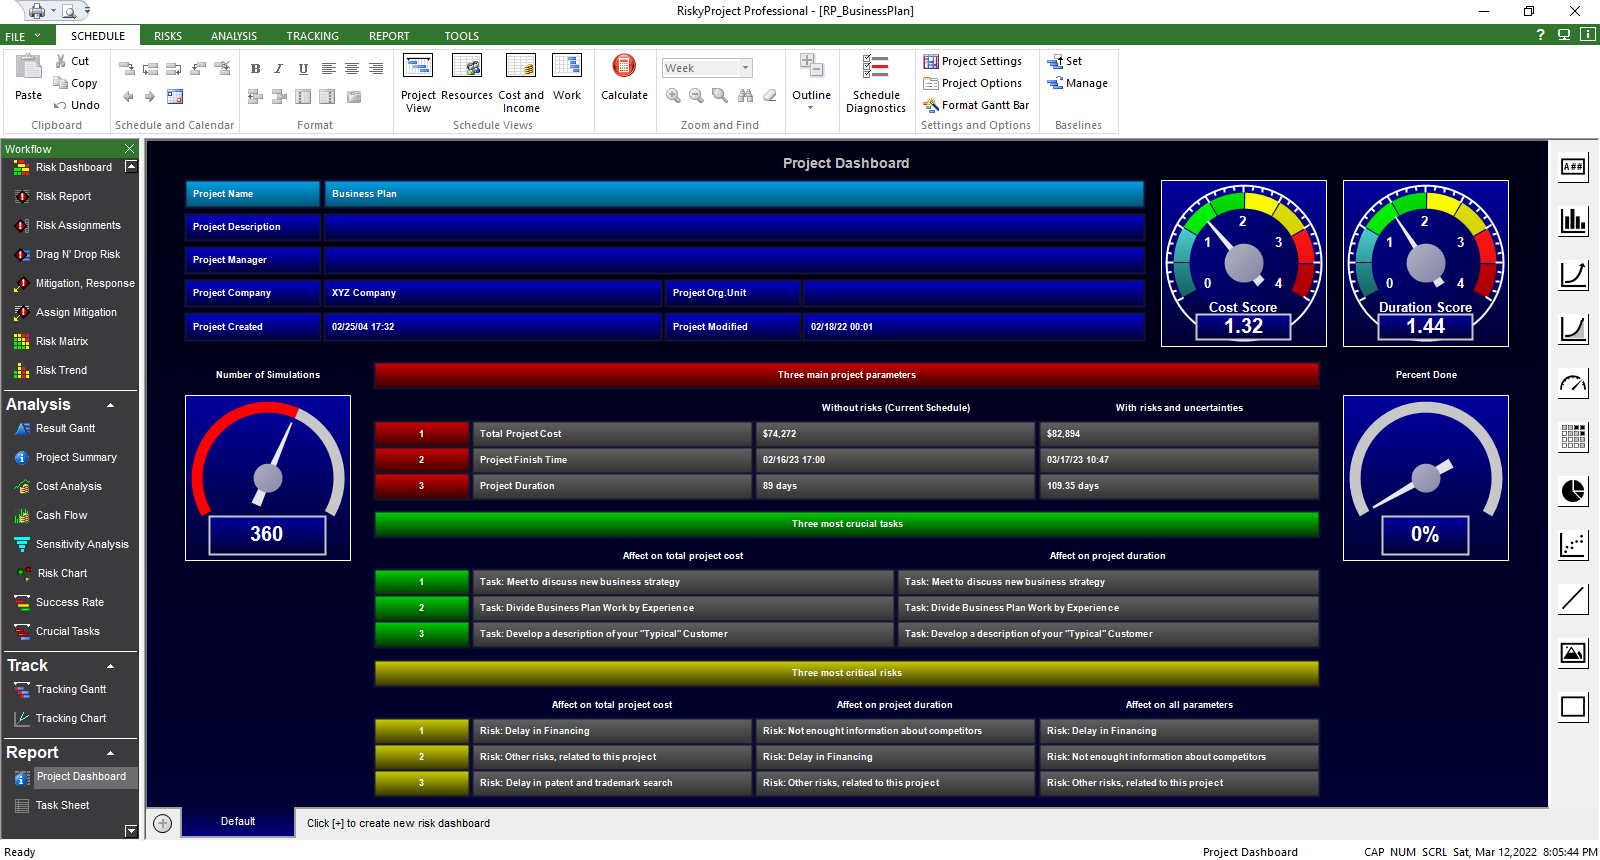The image size is (1600, 860).
Task: Click the zoom out magnifier
Action: [696, 96]
